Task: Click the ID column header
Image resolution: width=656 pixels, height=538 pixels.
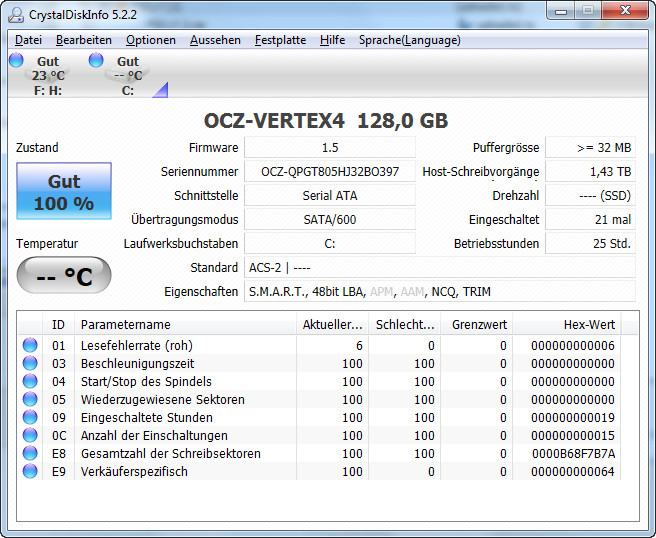Action: coord(59,325)
